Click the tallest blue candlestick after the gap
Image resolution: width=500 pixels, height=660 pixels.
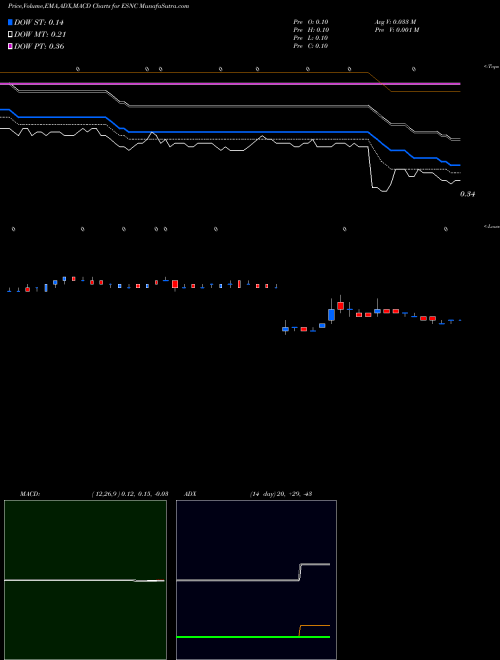(332, 315)
